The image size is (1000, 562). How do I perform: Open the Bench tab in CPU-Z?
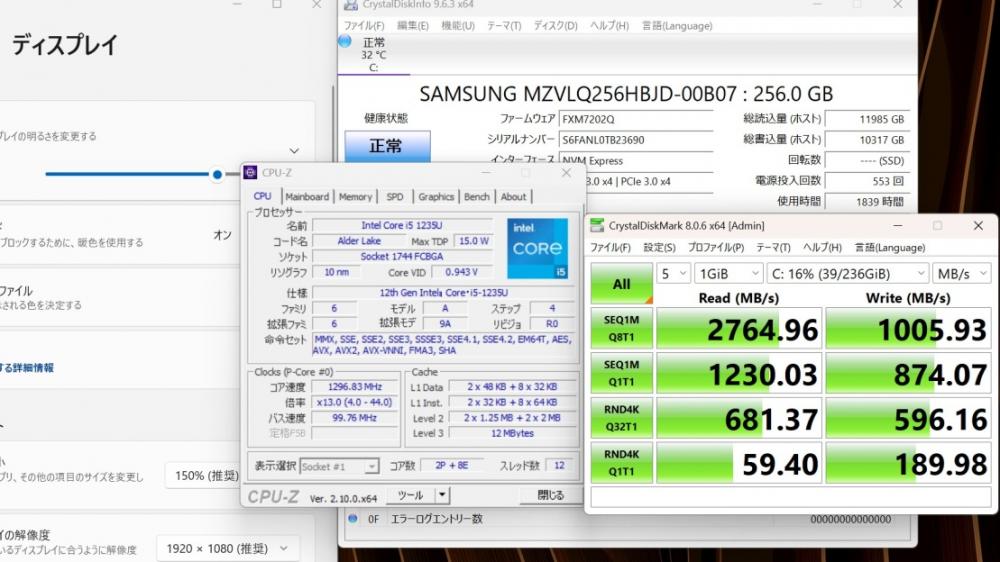tap(477, 197)
